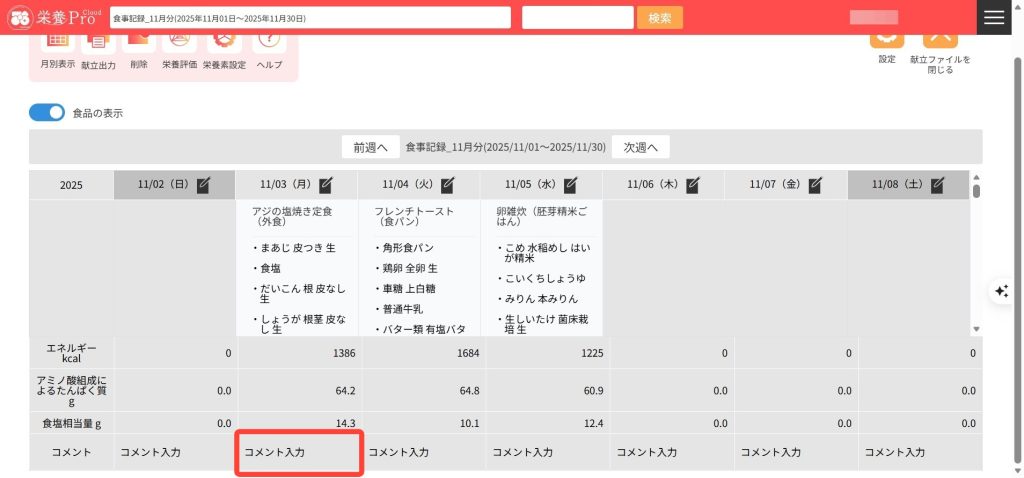Image resolution: width=1024 pixels, height=478 pixels.
Task: Edit the 11/03 (月) entry pencil icon
Action: coord(326,185)
